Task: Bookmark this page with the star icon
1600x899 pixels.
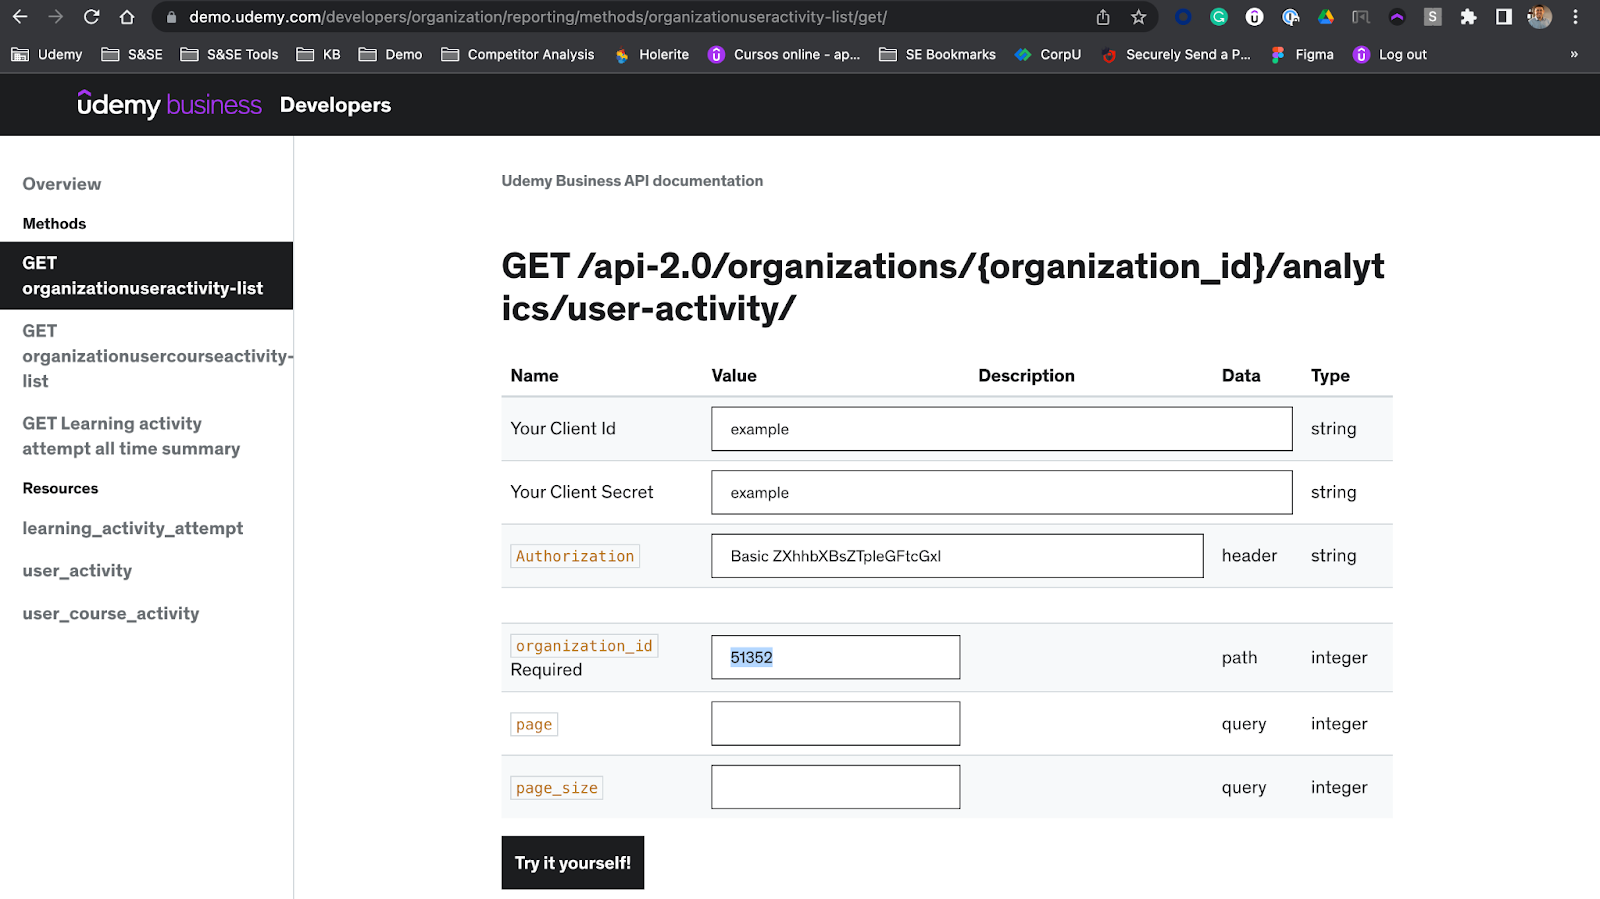Action: pyautogui.click(x=1138, y=17)
